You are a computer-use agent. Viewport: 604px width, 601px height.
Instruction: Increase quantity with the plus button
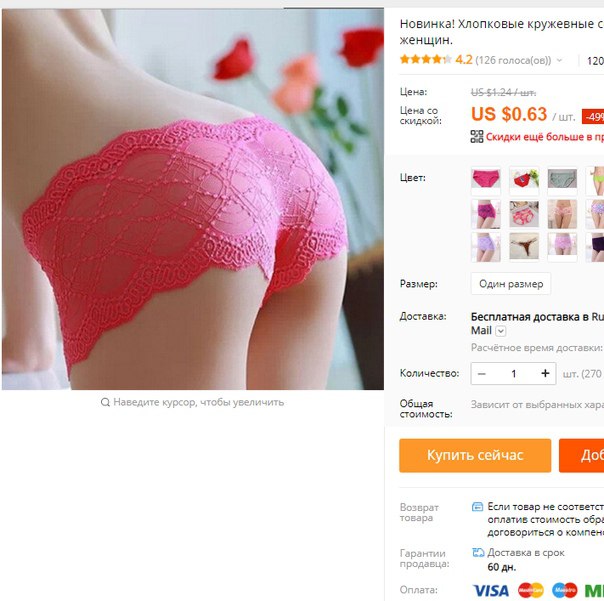545,373
